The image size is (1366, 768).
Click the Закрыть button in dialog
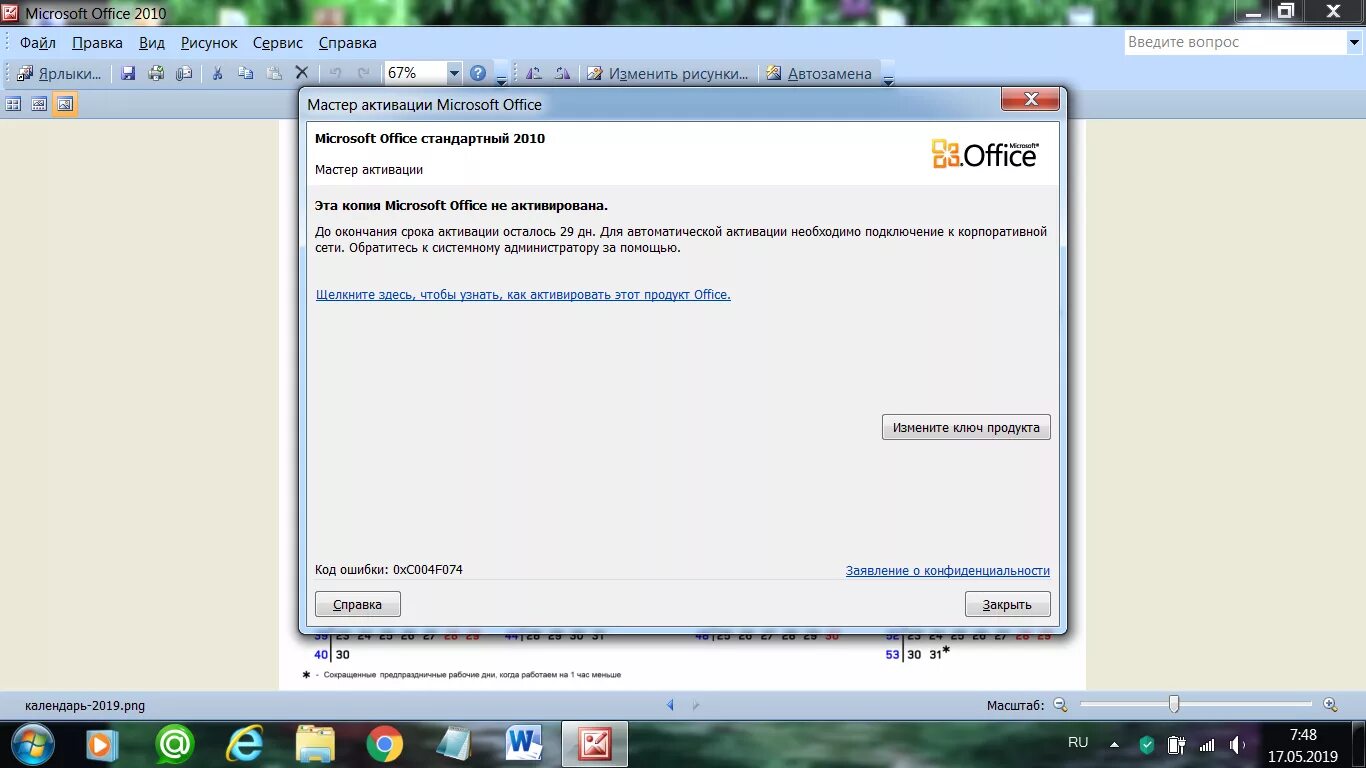[x=1007, y=604]
